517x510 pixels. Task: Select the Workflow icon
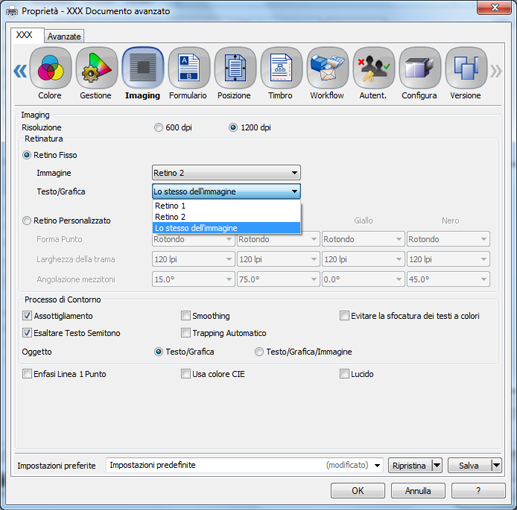coord(327,68)
